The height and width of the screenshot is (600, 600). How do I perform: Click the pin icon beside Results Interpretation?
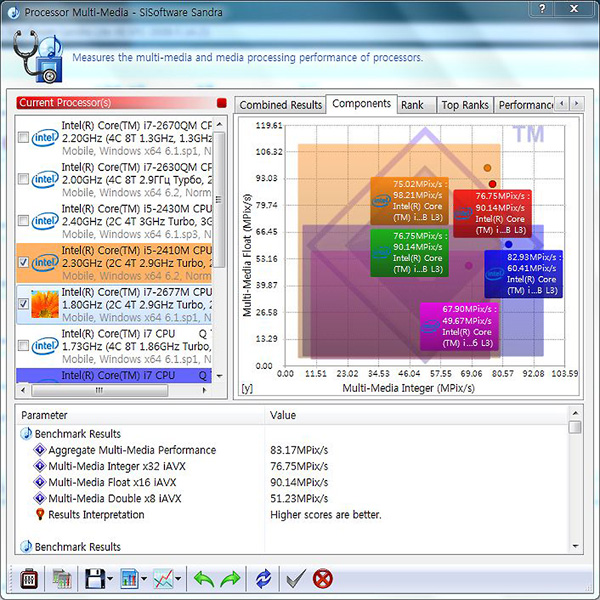(40, 514)
